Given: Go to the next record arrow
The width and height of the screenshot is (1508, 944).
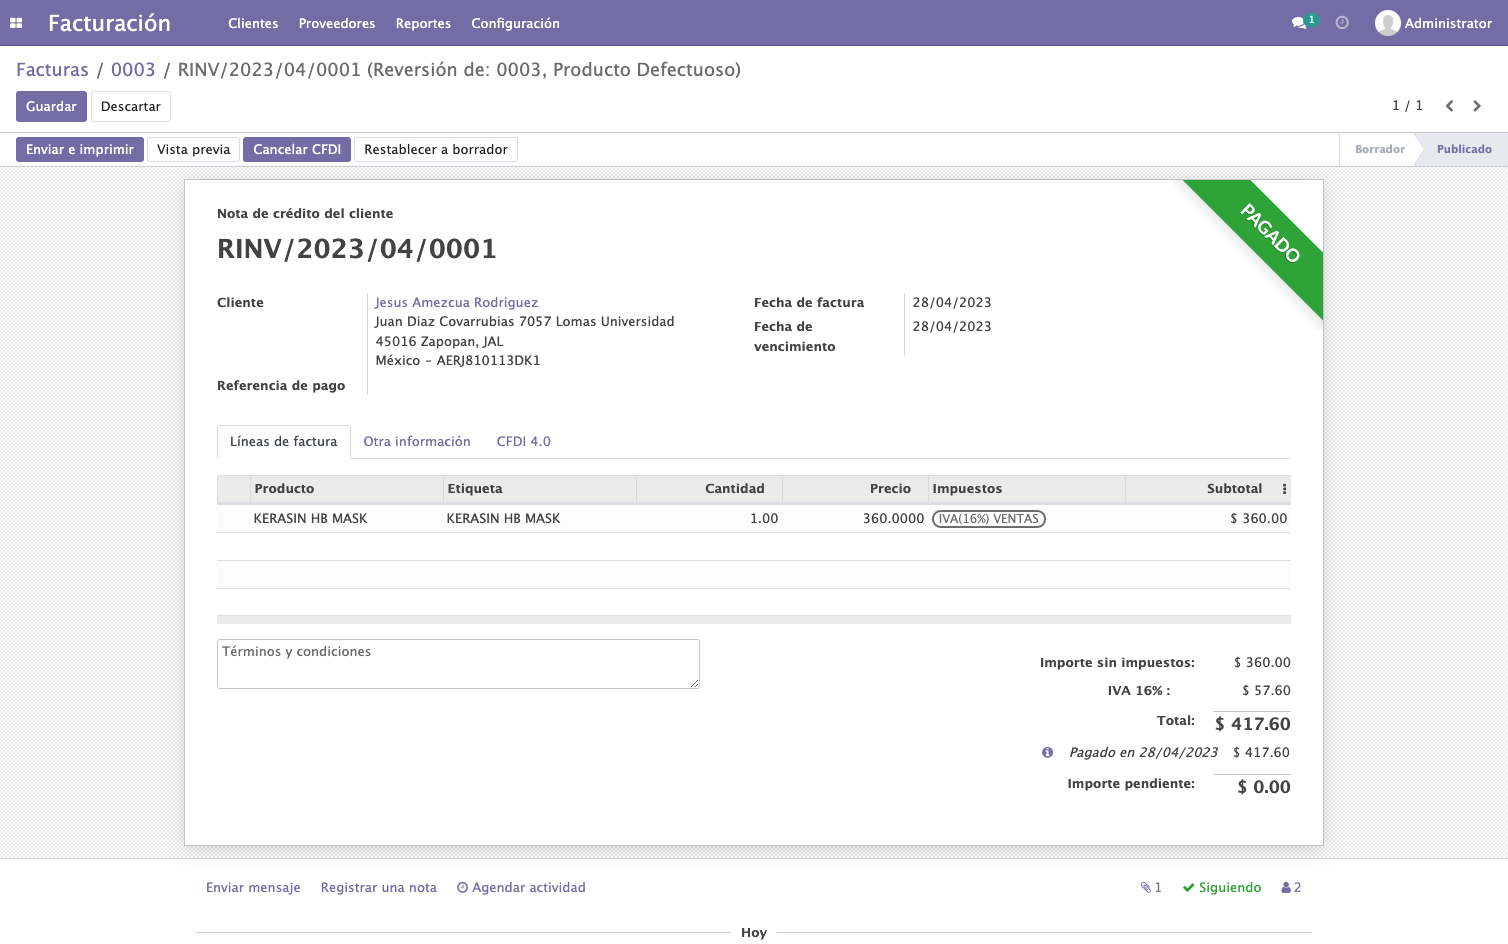Looking at the screenshot, I should [1477, 106].
